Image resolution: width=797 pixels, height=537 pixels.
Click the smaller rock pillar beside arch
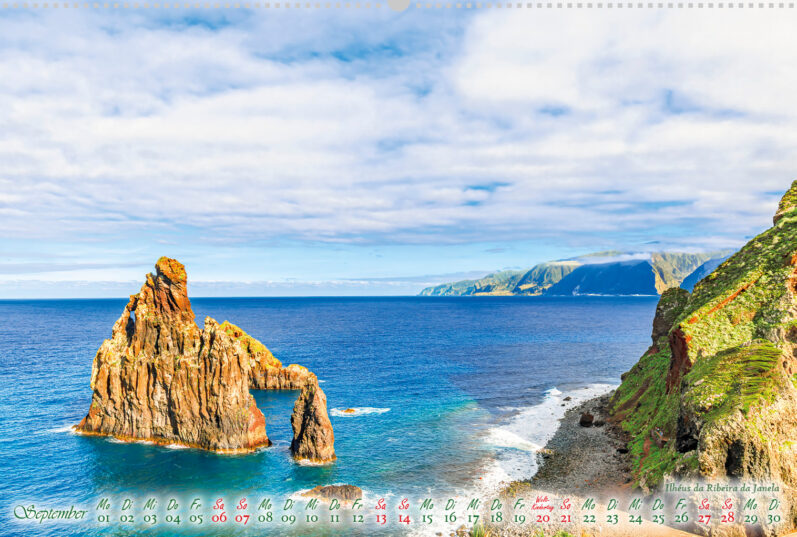pyautogui.click(x=312, y=423)
